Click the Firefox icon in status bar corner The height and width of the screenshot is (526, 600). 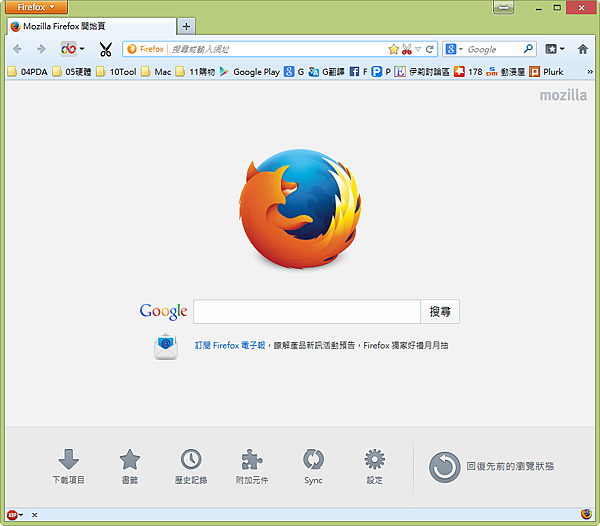click(x=586, y=514)
